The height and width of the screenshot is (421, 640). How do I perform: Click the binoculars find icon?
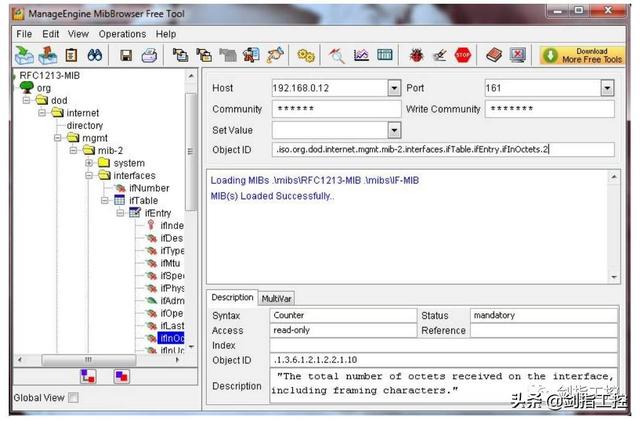tap(95, 55)
